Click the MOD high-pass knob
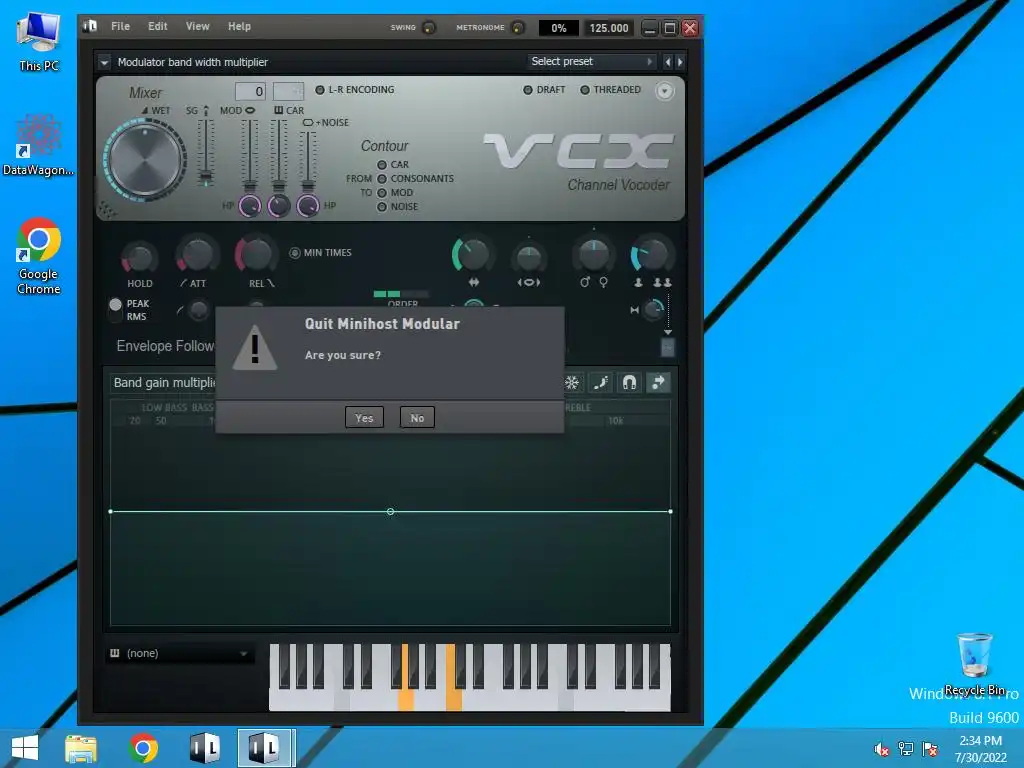This screenshot has height=768, width=1024. (249, 206)
